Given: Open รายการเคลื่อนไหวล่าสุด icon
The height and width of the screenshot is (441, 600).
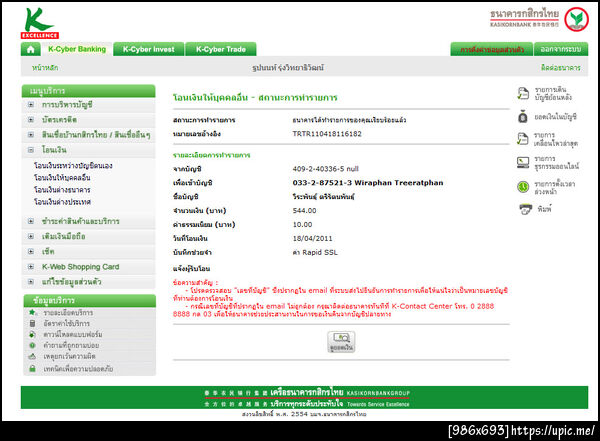Looking at the screenshot, I should 523,139.
